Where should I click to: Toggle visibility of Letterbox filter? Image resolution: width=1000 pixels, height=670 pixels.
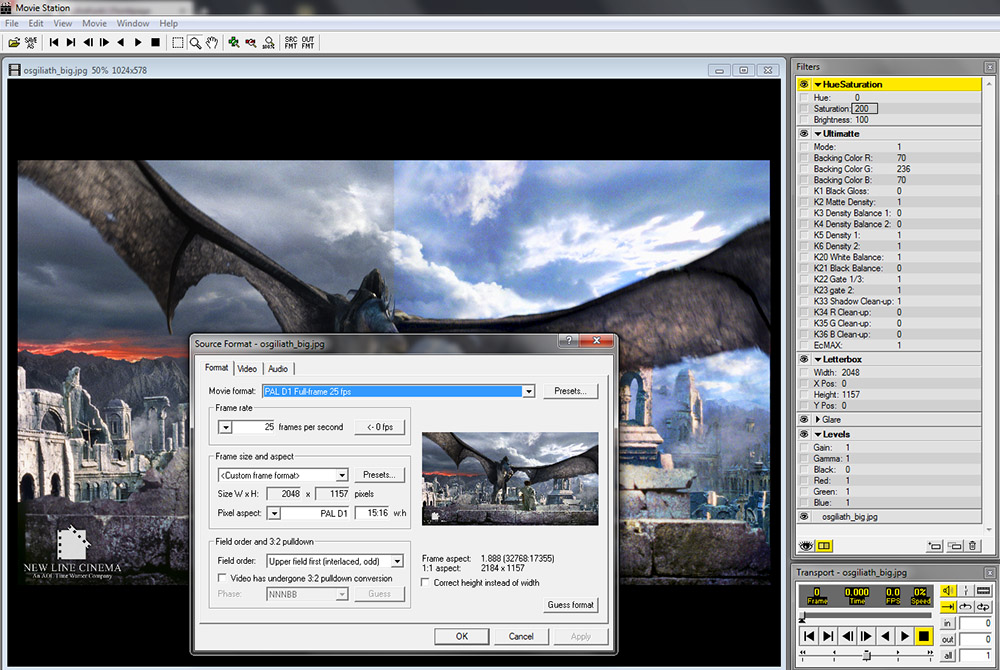pyautogui.click(x=804, y=360)
